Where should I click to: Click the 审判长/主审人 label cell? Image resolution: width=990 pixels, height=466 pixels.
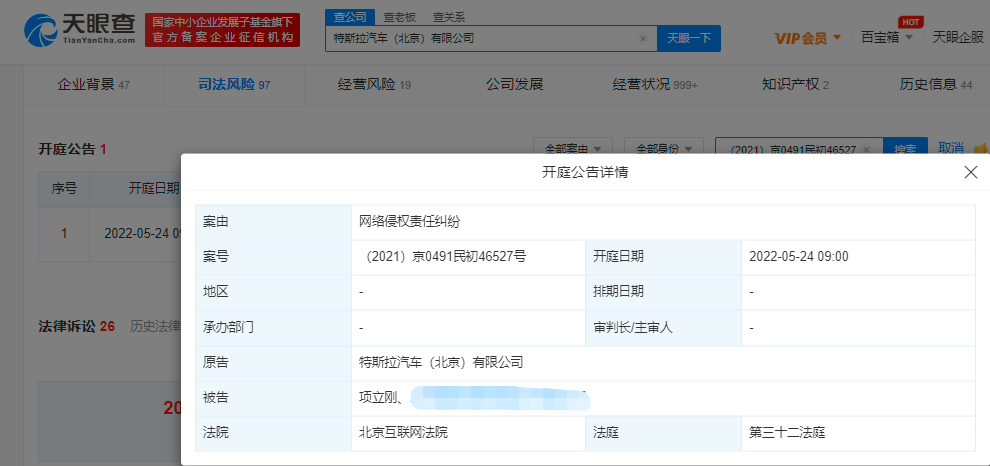pos(664,328)
